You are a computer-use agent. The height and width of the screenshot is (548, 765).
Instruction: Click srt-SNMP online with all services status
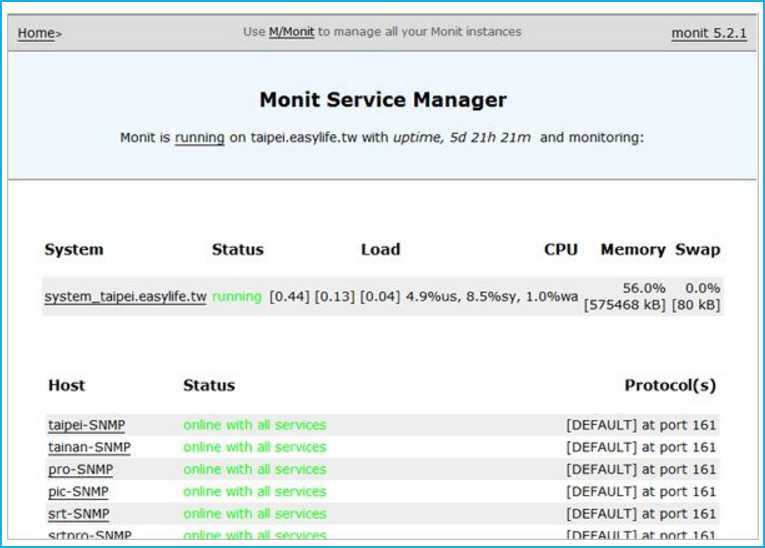pos(255,514)
